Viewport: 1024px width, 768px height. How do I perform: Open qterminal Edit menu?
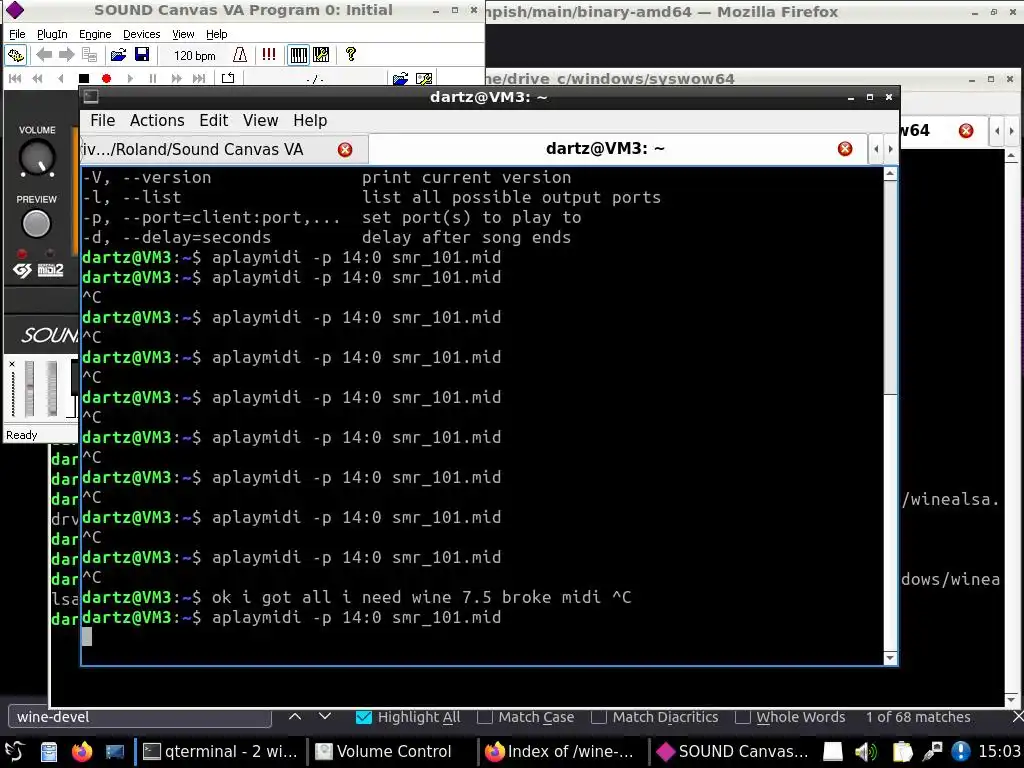214,121
